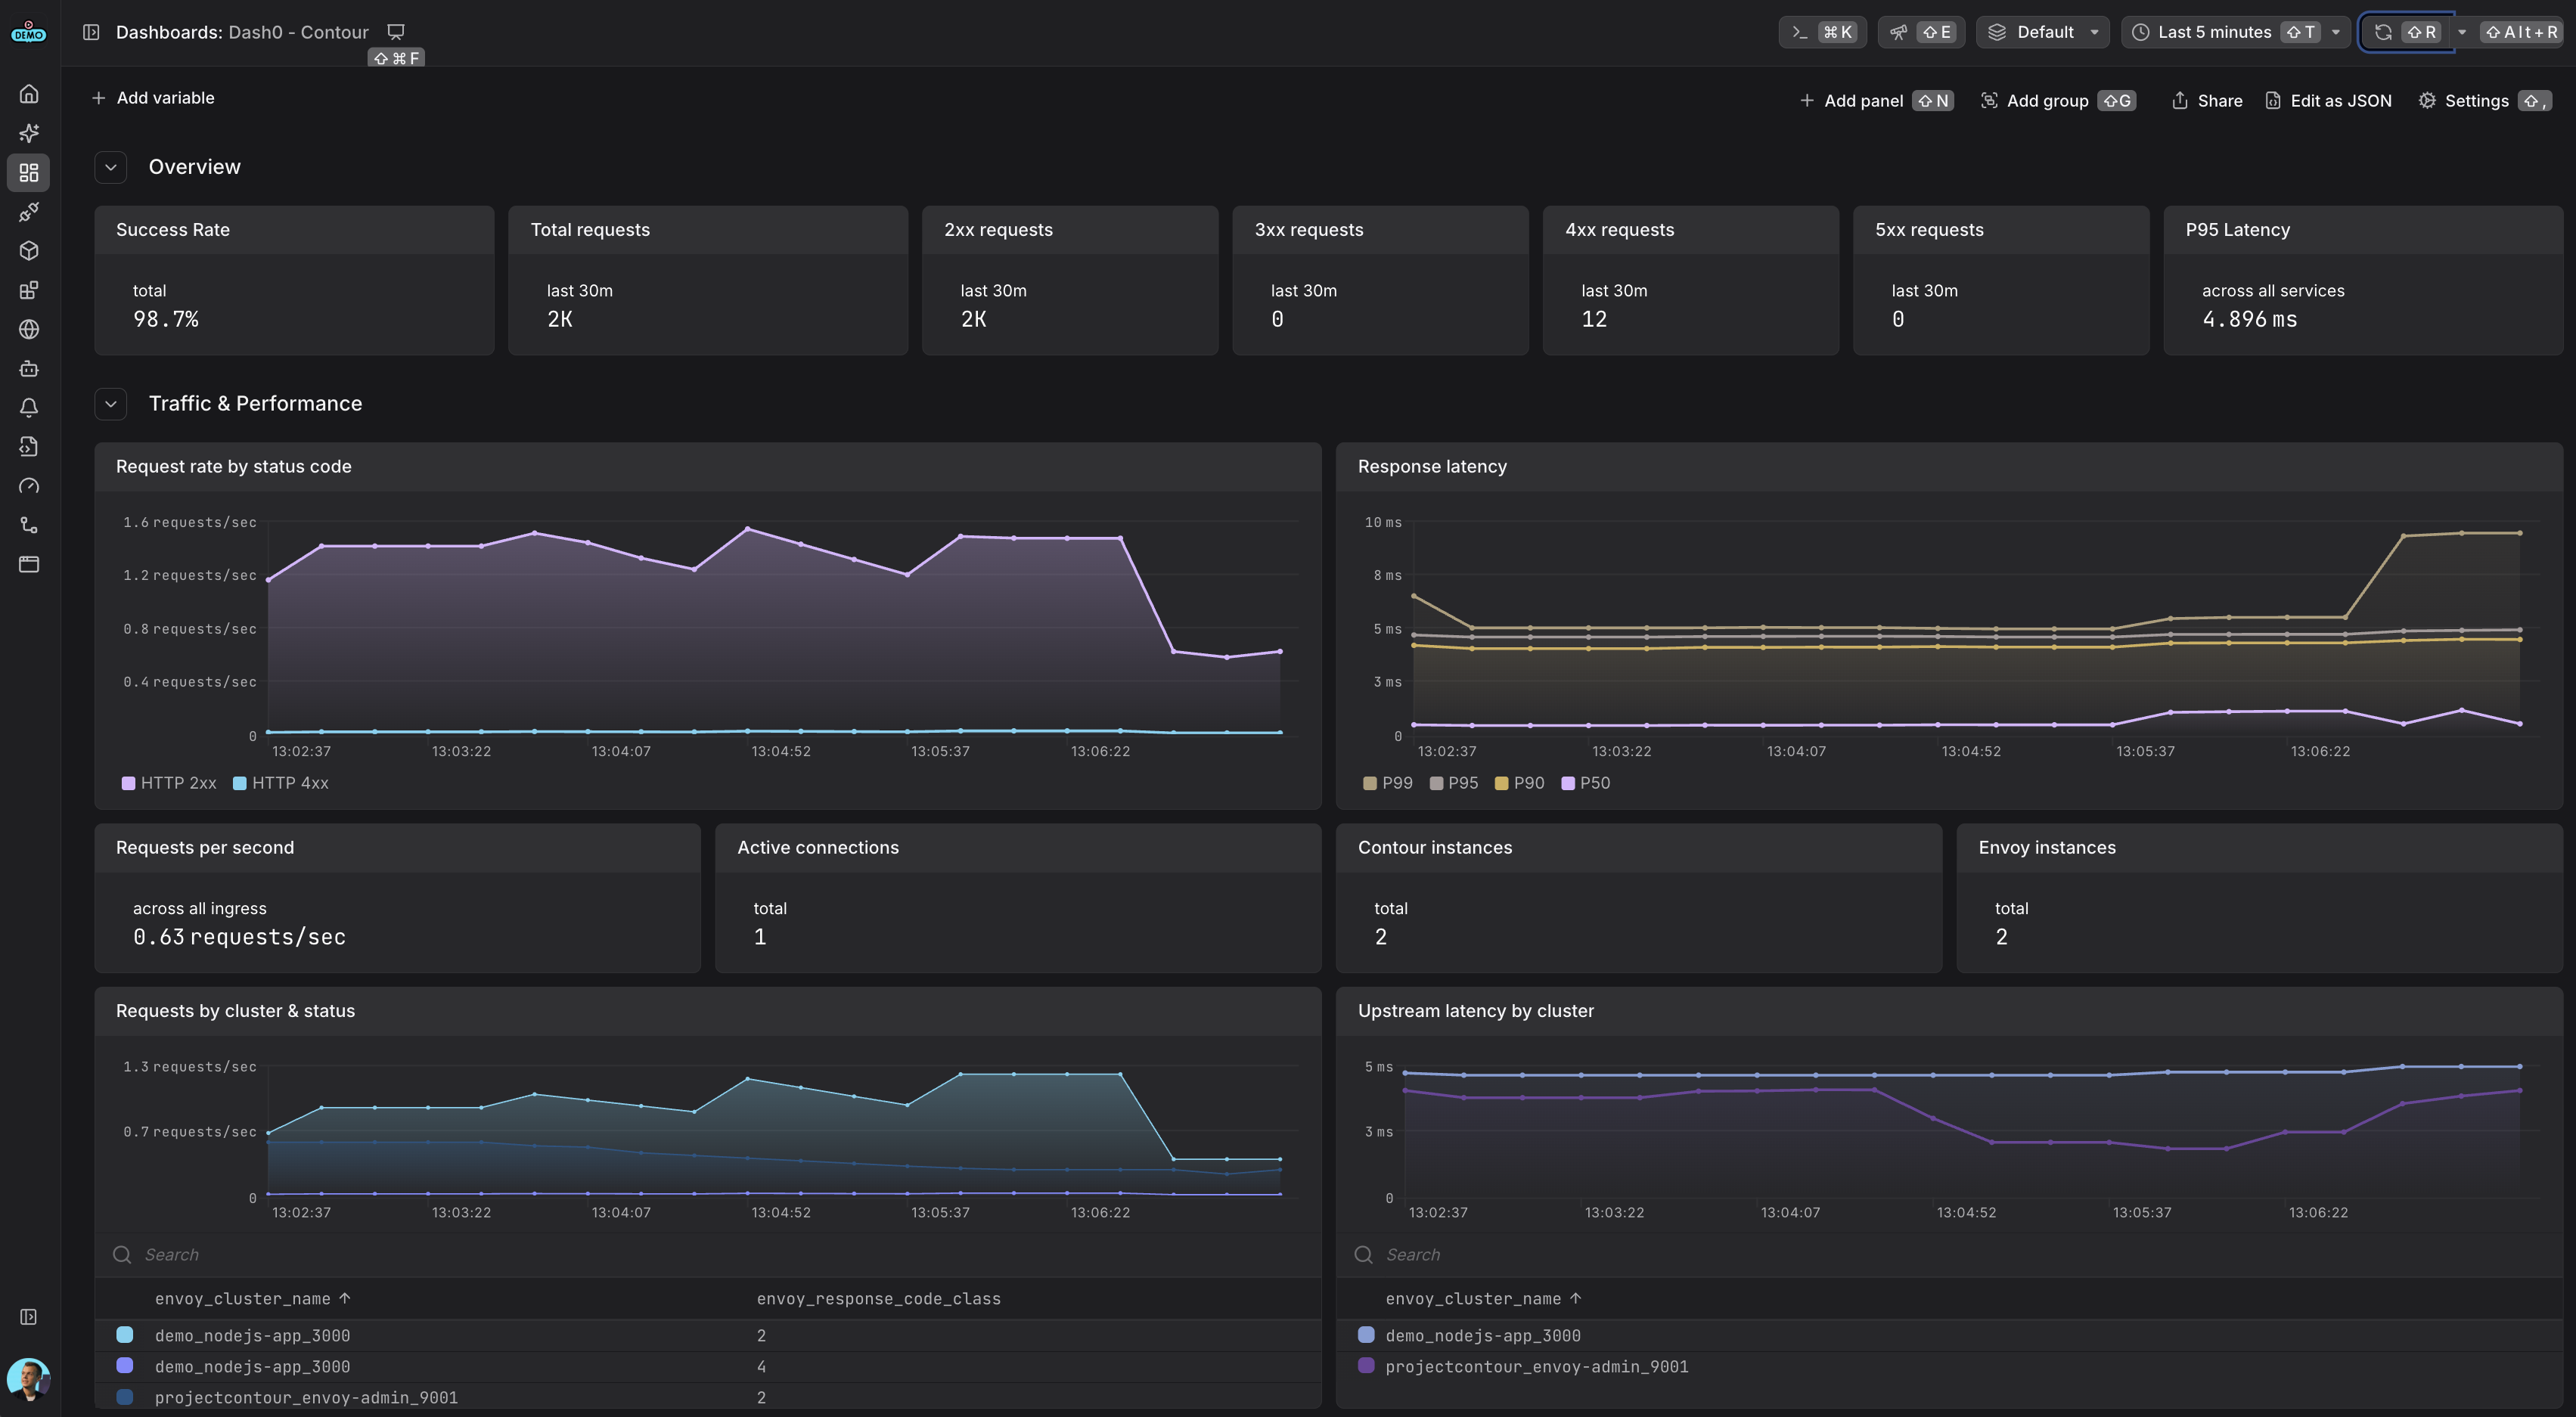
Task: Open the robot icon in sidebar
Action: click(29, 369)
